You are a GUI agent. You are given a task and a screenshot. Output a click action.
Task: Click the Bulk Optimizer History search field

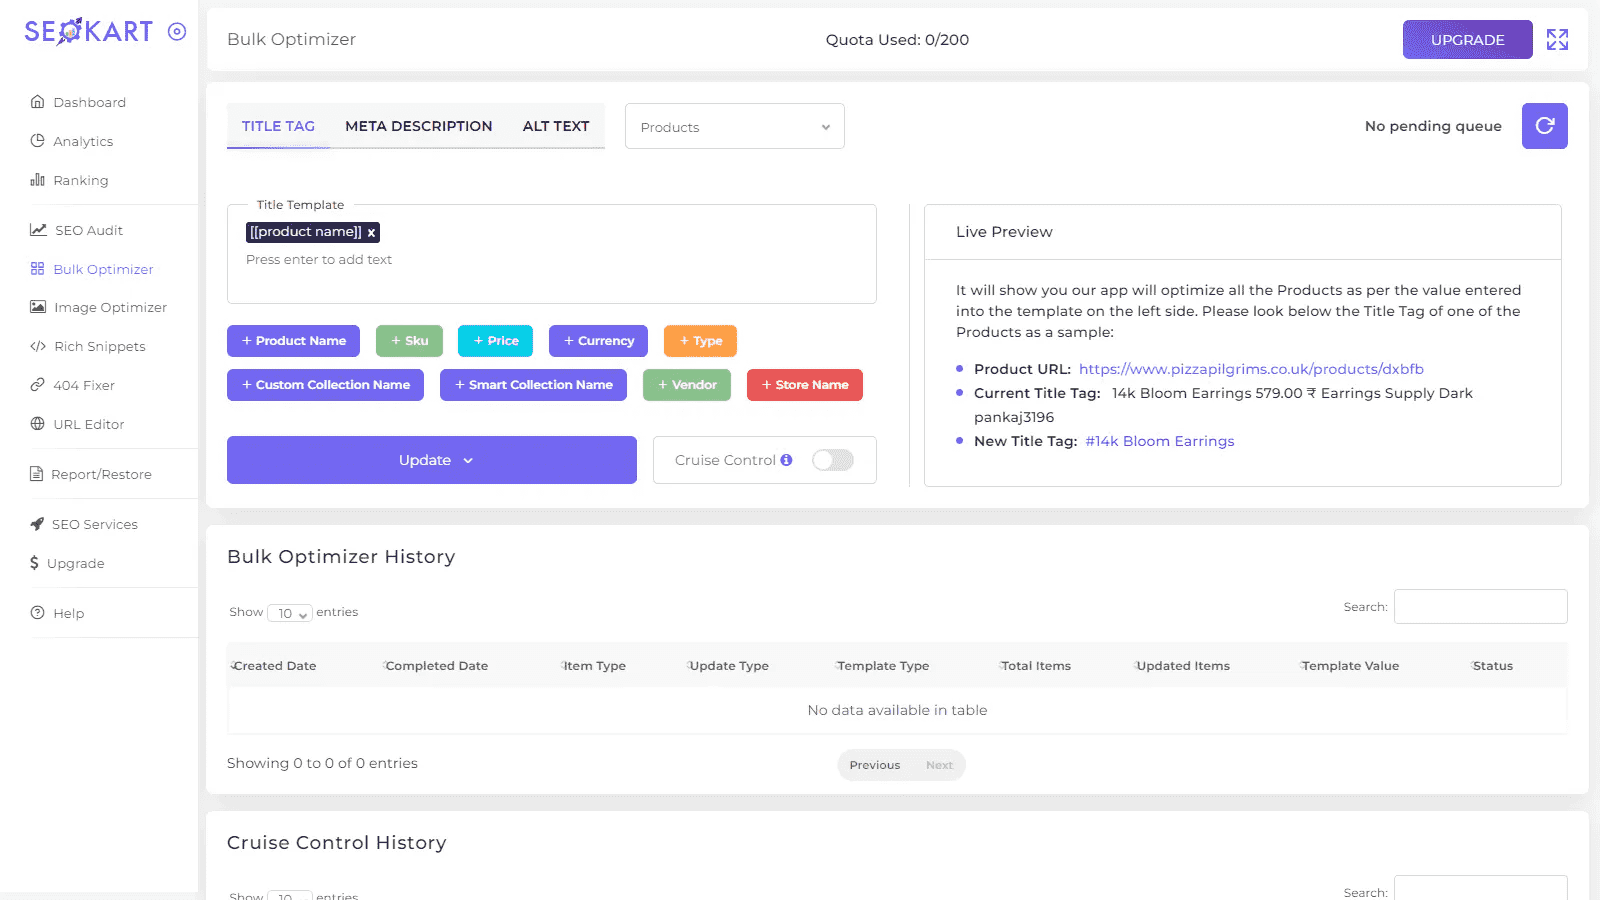pyautogui.click(x=1480, y=607)
